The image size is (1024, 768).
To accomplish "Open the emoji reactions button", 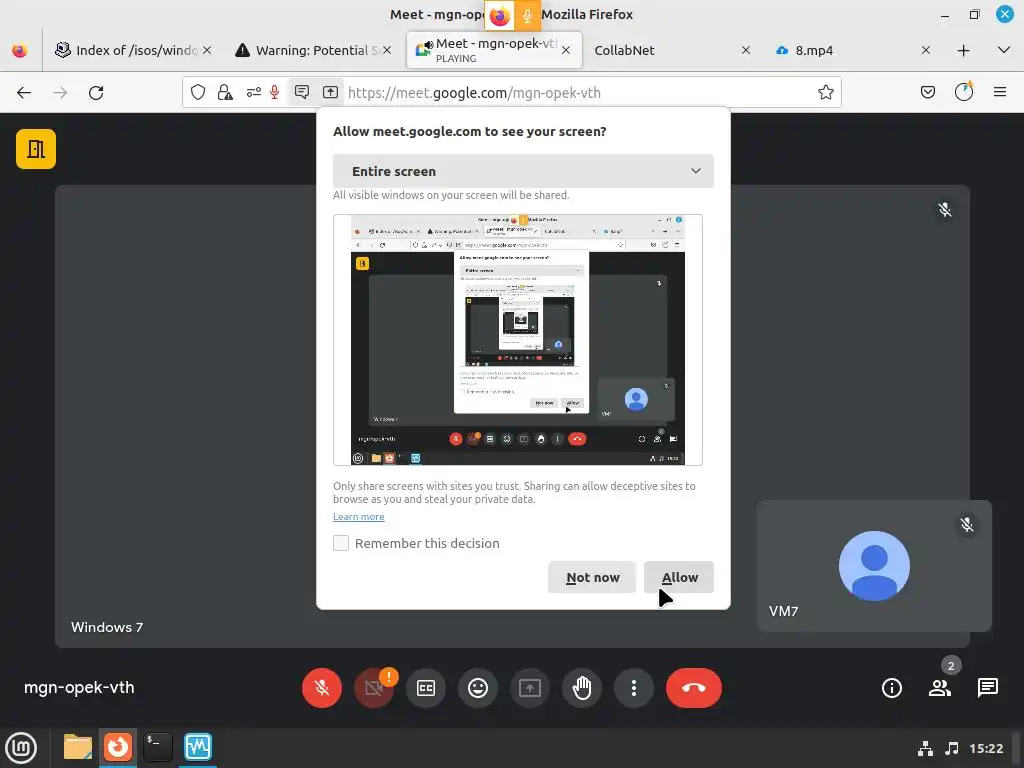I will [x=478, y=688].
